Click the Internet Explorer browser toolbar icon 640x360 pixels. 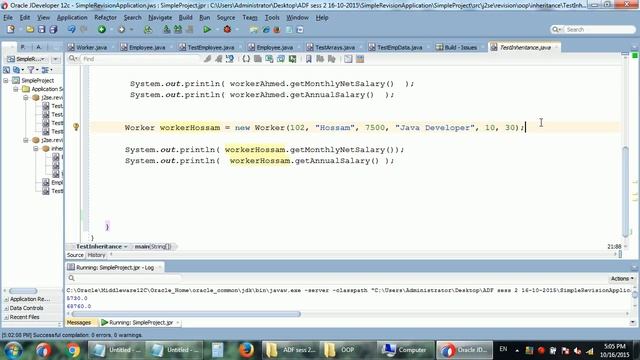[266, 29]
